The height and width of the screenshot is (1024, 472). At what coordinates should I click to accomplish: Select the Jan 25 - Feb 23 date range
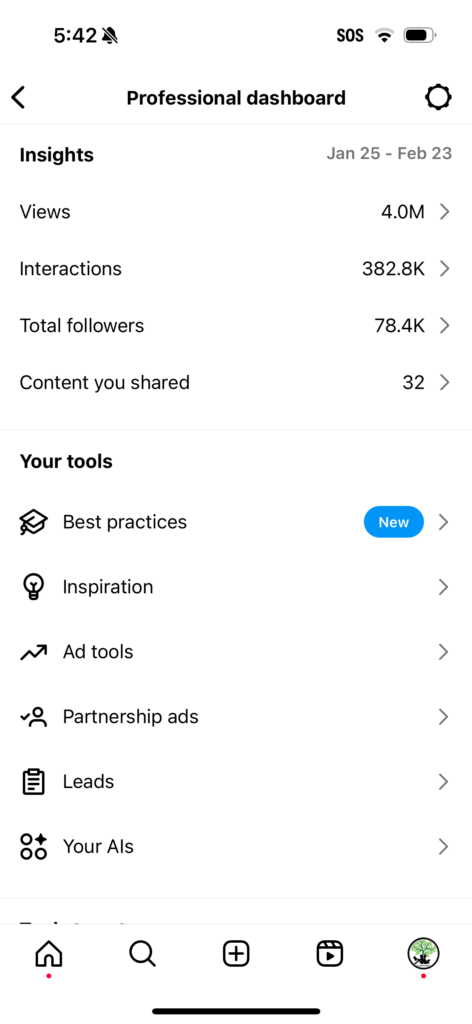(x=389, y=153)
